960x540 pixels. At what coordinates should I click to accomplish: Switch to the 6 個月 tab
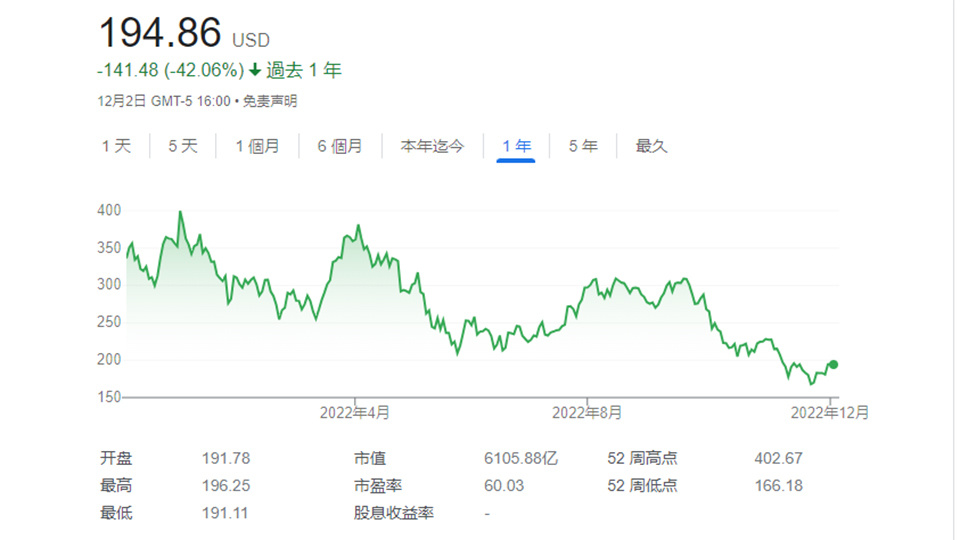[x=340, y=146]
